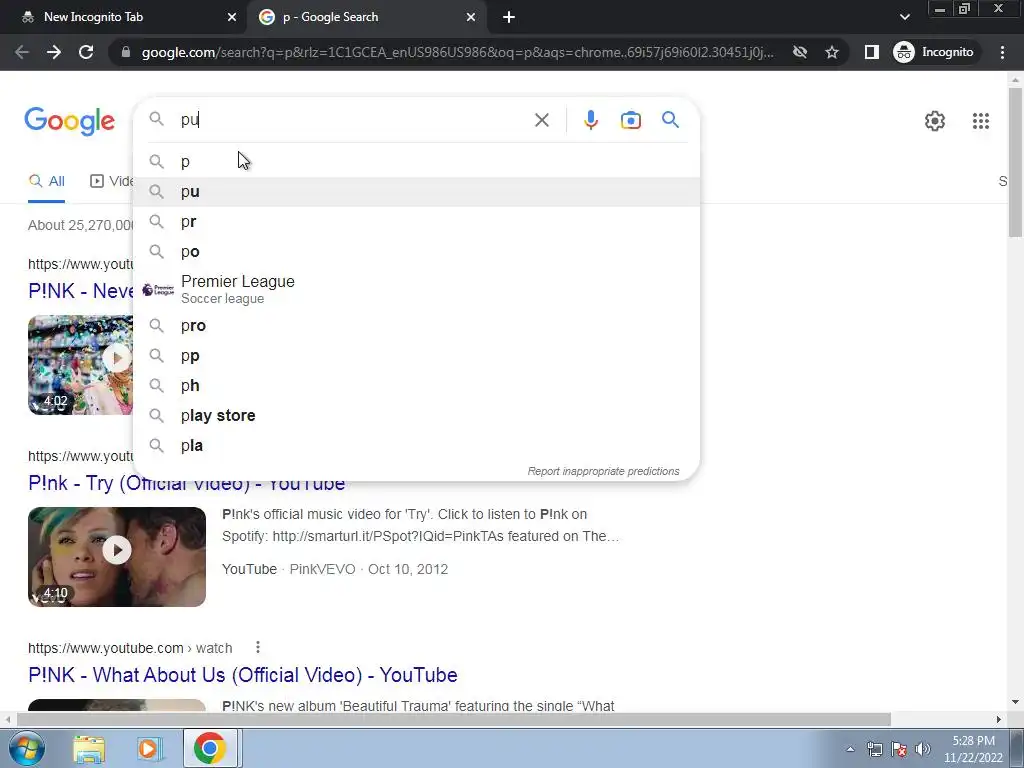
Task: Choose the 'pr' suggestion
Action: pos(416,221)
